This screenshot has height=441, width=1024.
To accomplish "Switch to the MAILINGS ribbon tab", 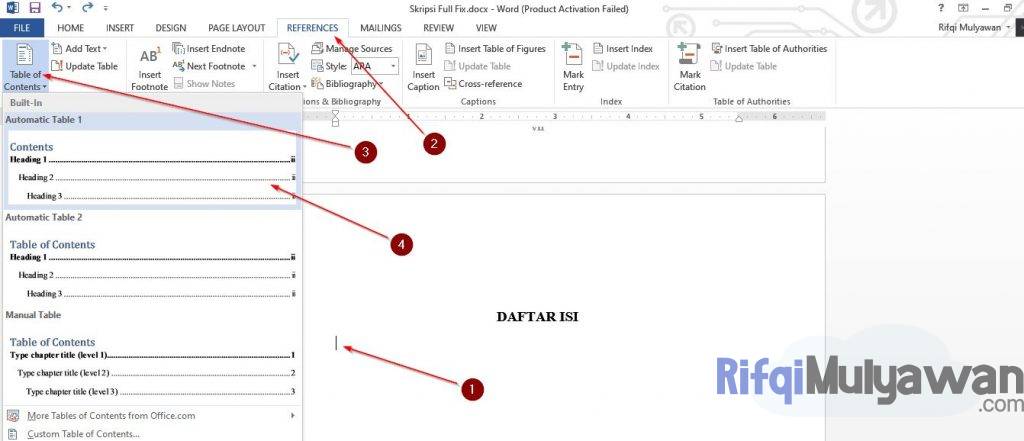I will [381, 28].
